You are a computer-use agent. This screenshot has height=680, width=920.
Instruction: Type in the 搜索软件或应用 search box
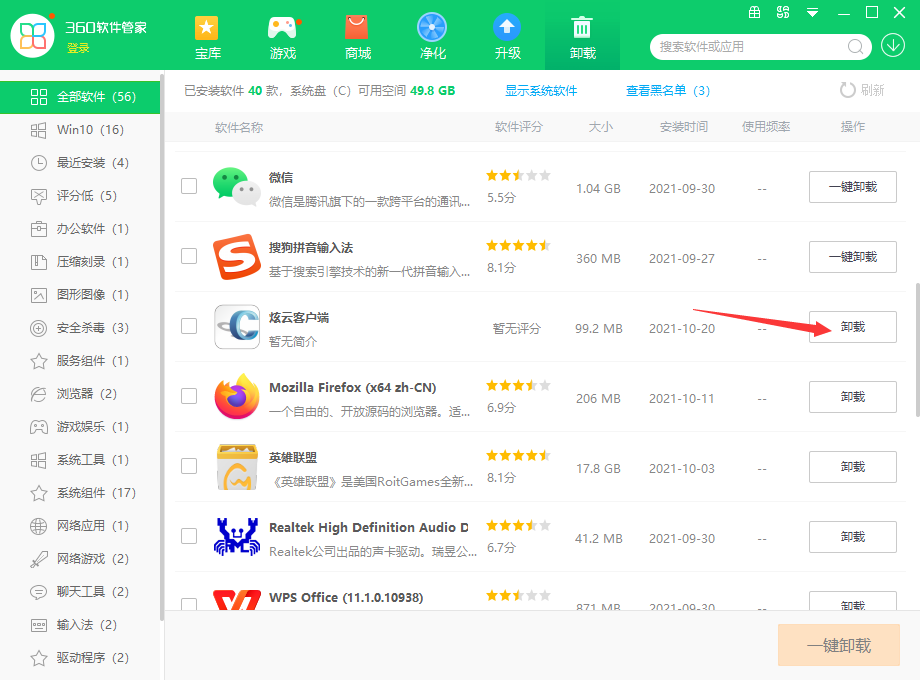click(750, 47)
